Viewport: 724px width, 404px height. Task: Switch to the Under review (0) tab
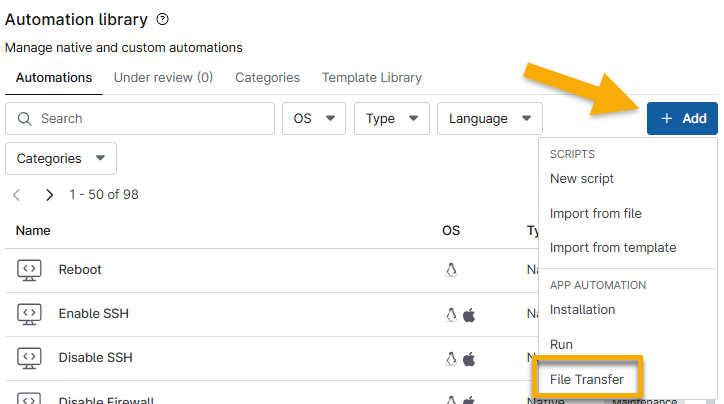coord(163,78)
